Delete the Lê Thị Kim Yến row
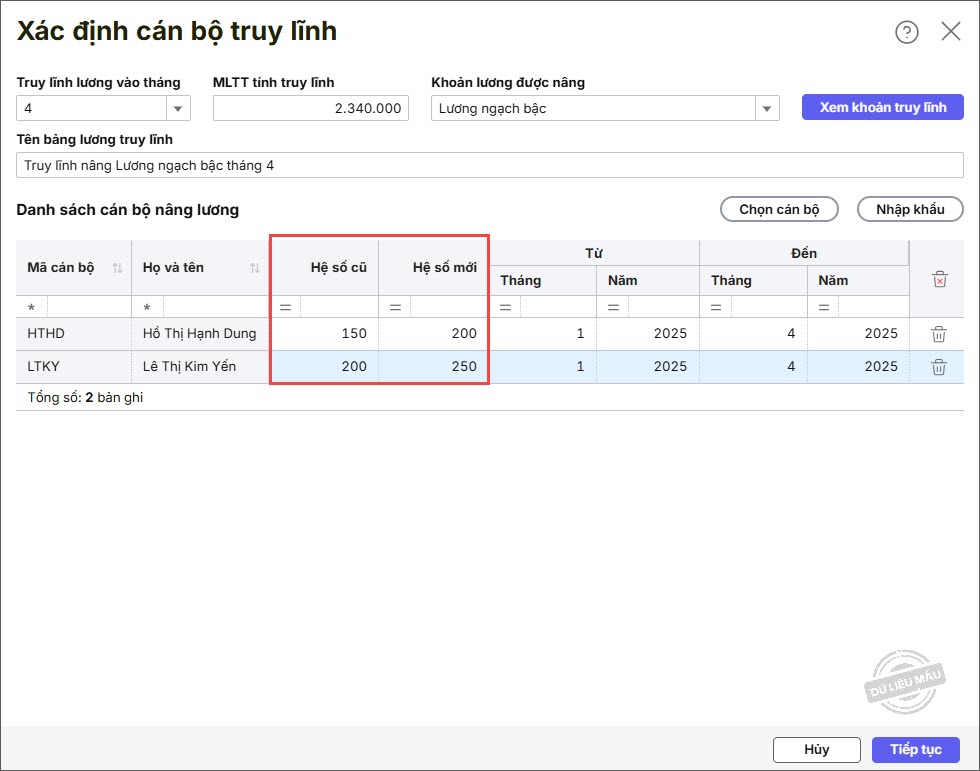Screen dimensions: 980x771 coord(939,367)
